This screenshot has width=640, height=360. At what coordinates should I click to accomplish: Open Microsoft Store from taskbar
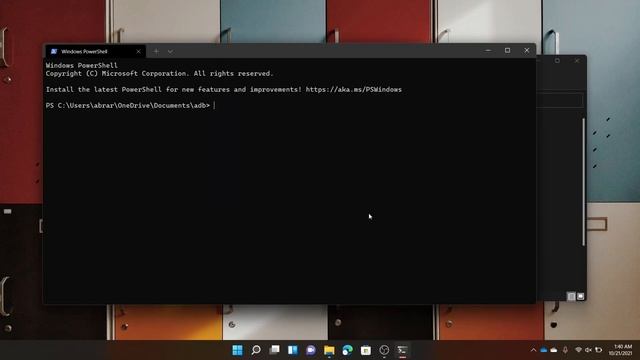click(x=366, y=350)
